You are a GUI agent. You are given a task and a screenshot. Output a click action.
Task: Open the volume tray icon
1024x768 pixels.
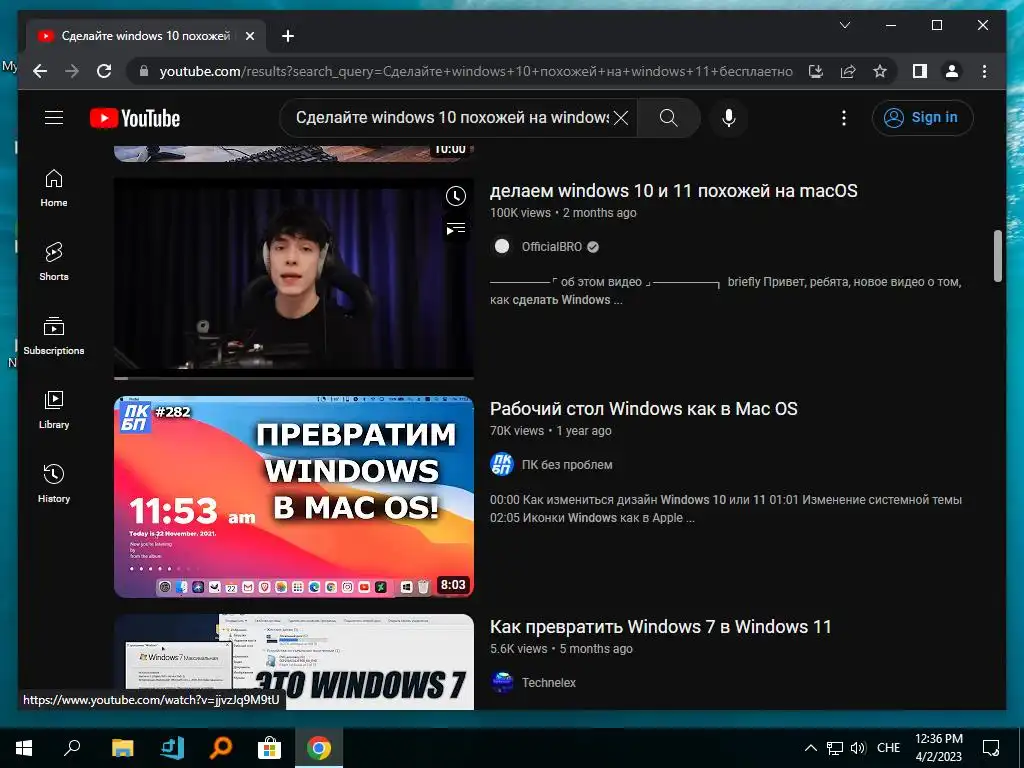click(x=858, y=748)
